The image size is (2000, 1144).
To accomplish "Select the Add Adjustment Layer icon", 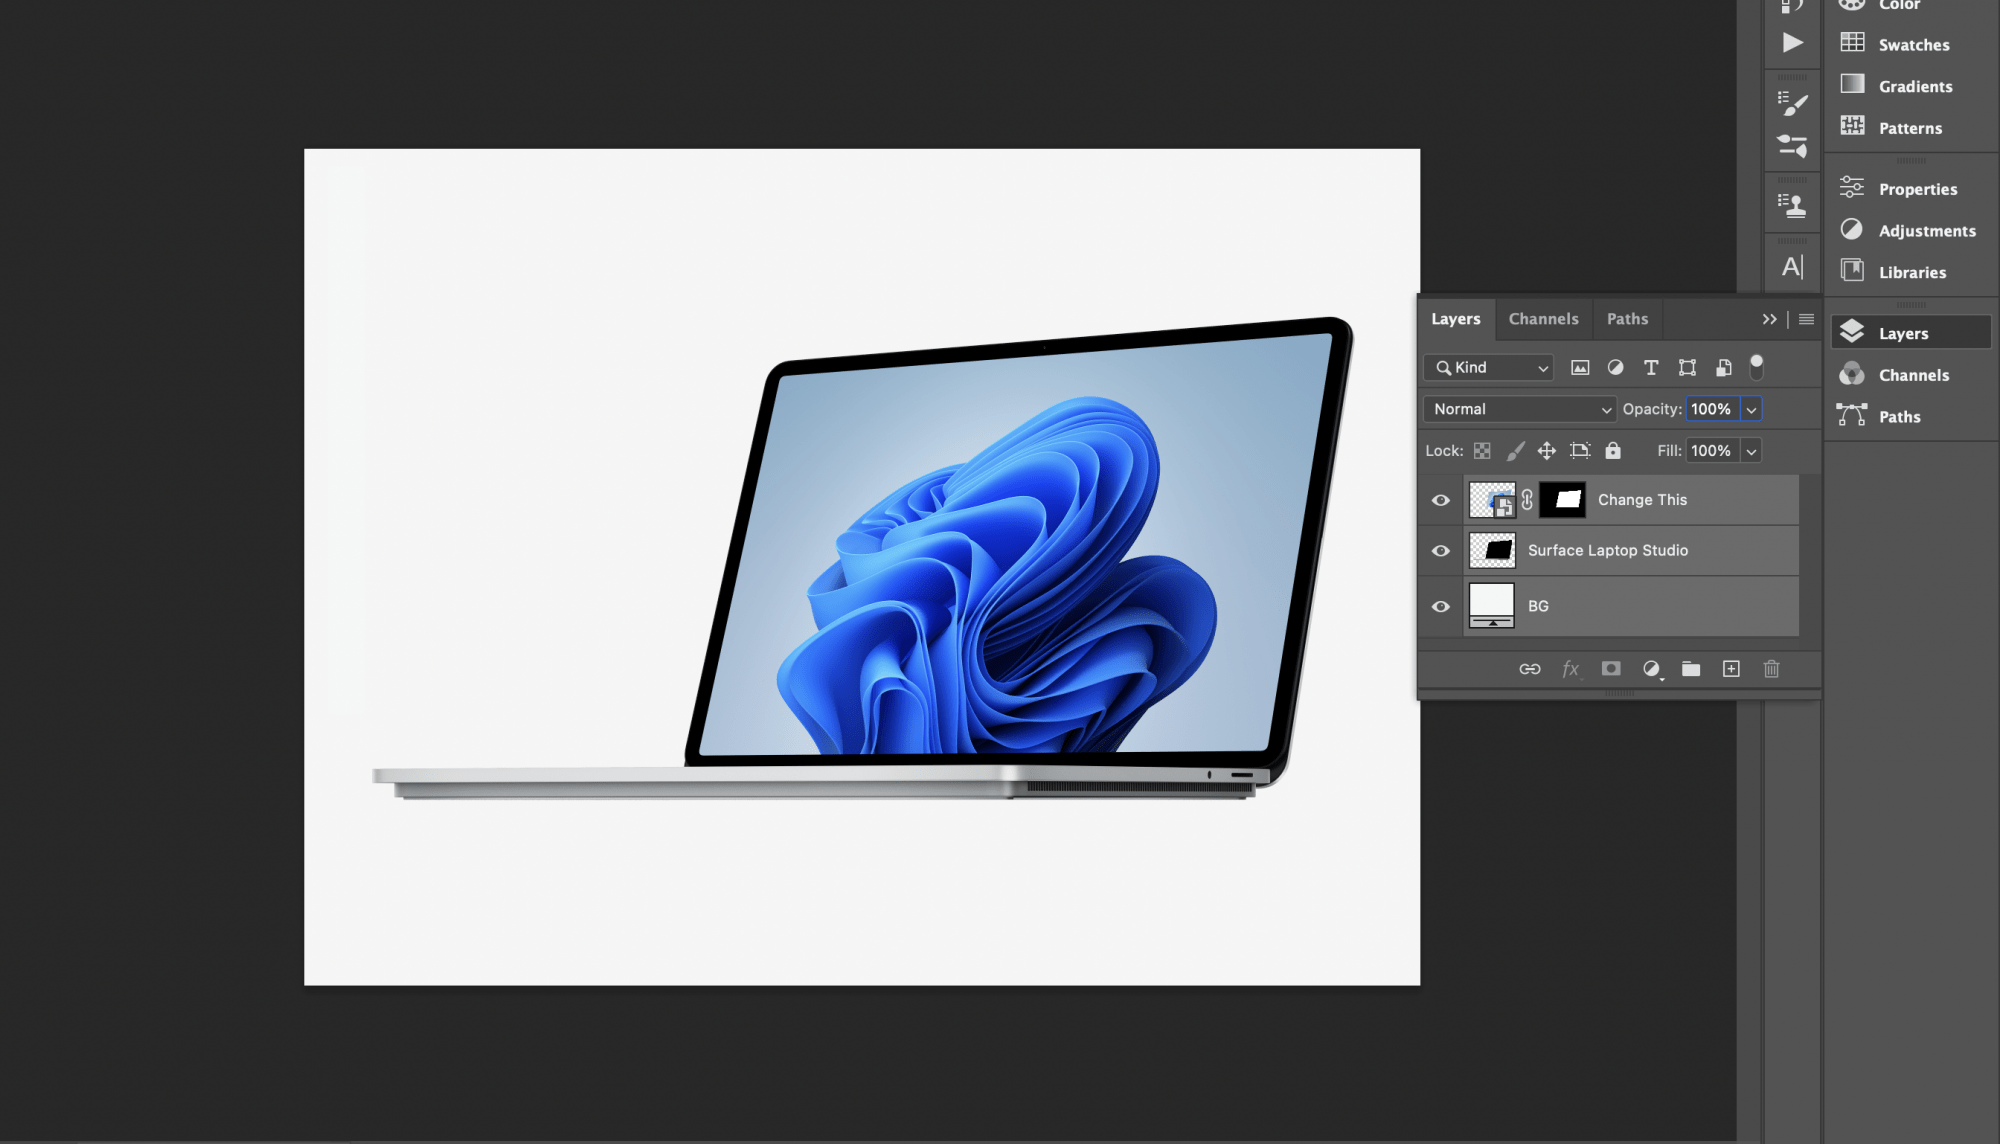I will (x=1651, y=669).
